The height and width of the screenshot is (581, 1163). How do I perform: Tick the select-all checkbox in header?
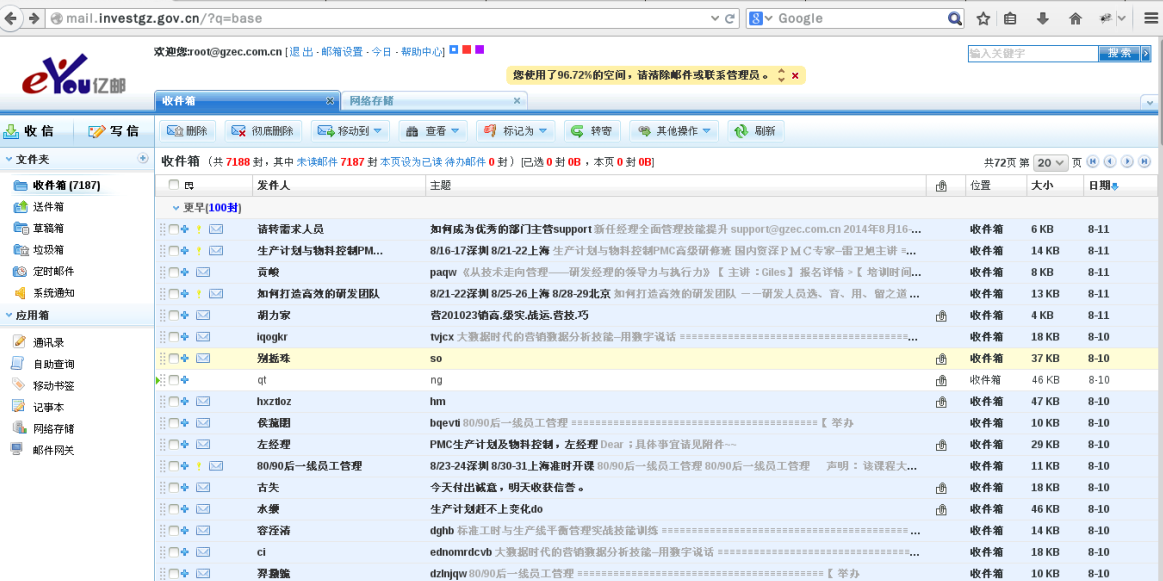pyautogui.click(x=174, y=185)
